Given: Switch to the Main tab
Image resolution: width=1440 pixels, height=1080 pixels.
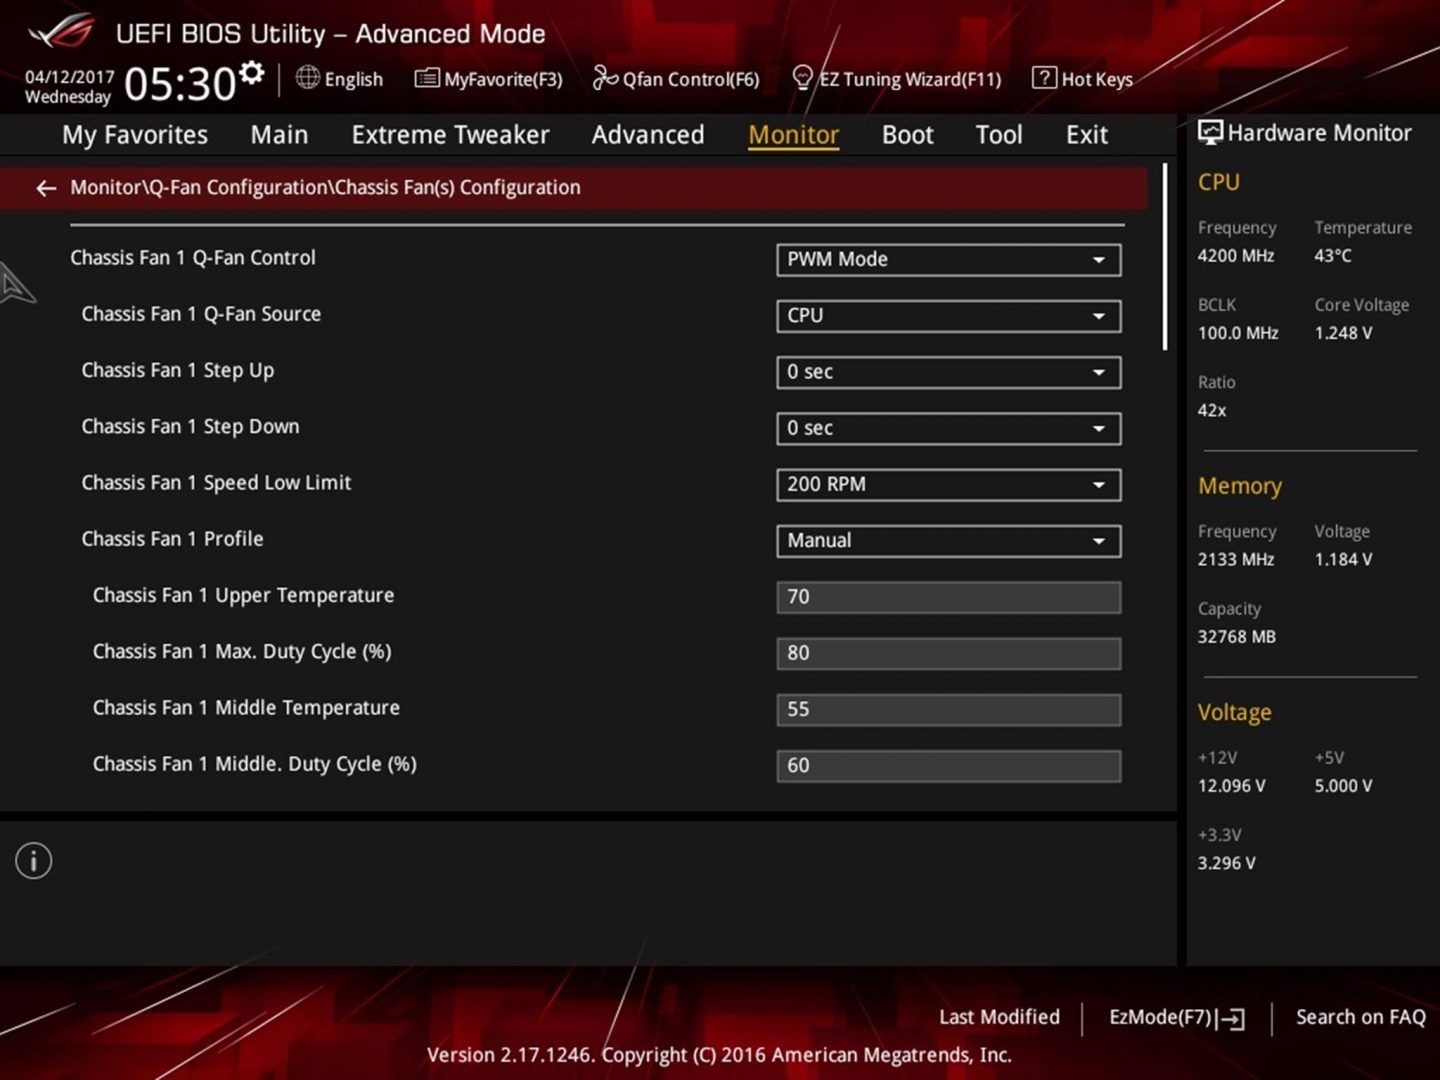Looking at the screenshot, I should [279, 135].
